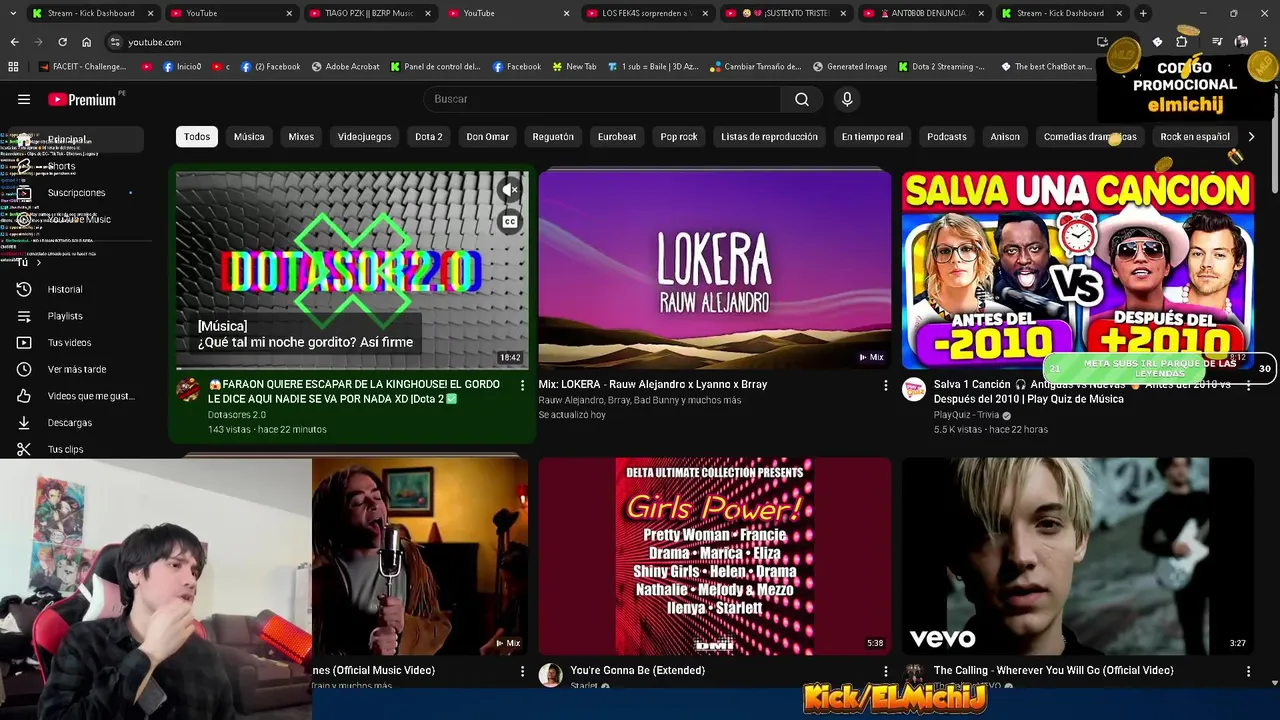
Task: Select the Música filter chip
Action: (x=249, y=137)
